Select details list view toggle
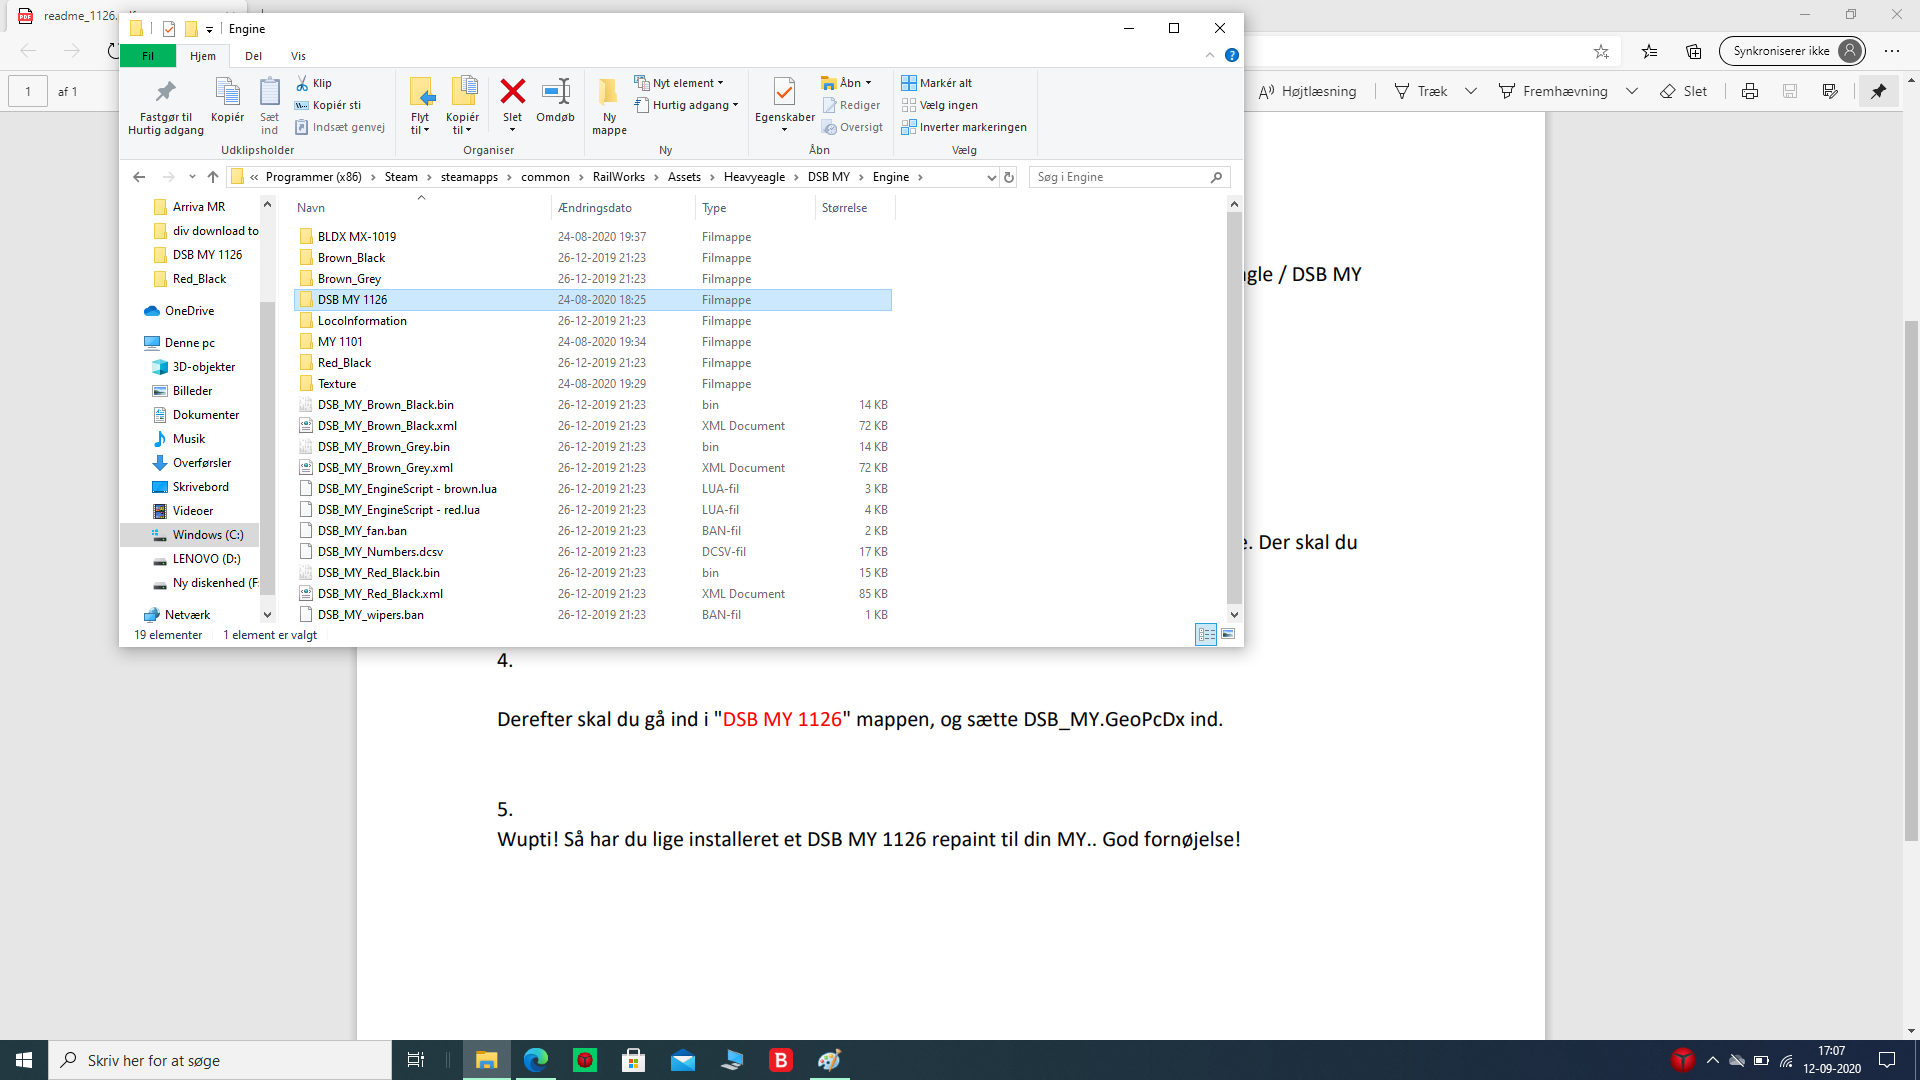Viewport: 1920px width, 1080px height. 1206,634
